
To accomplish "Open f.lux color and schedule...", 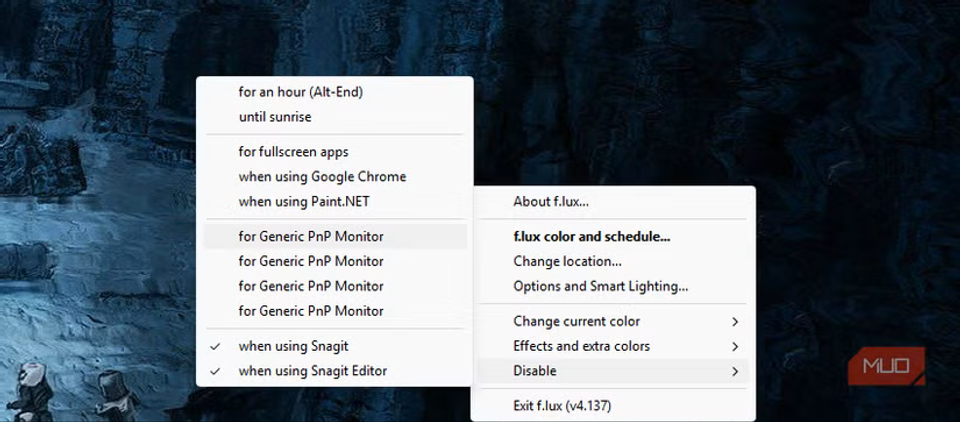I will 591,237.
